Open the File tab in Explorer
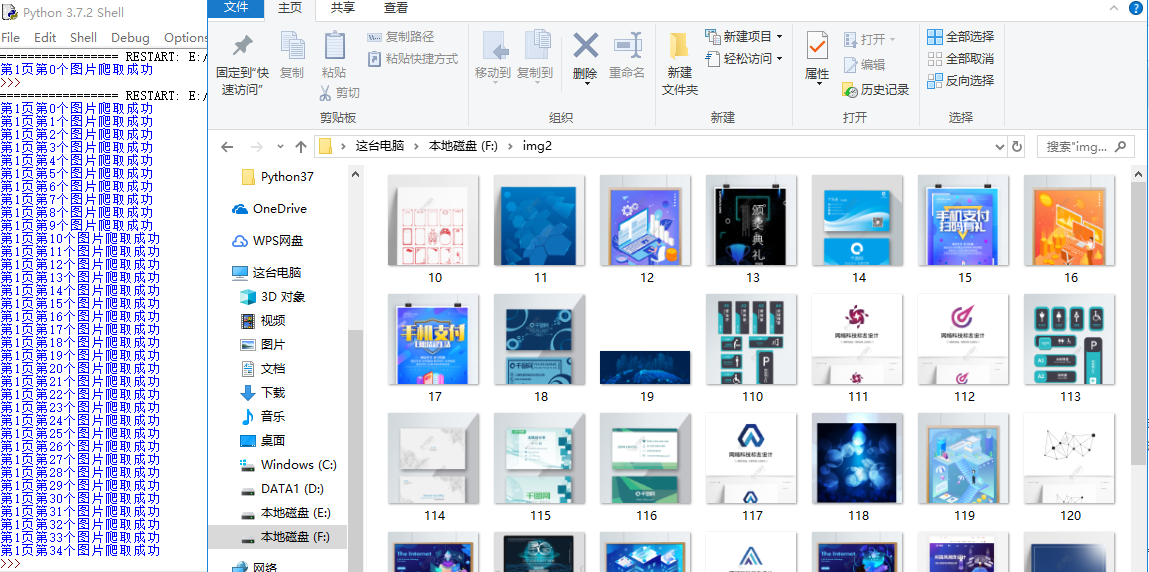Screen dimensions: 1149x572 coord(236,8)
